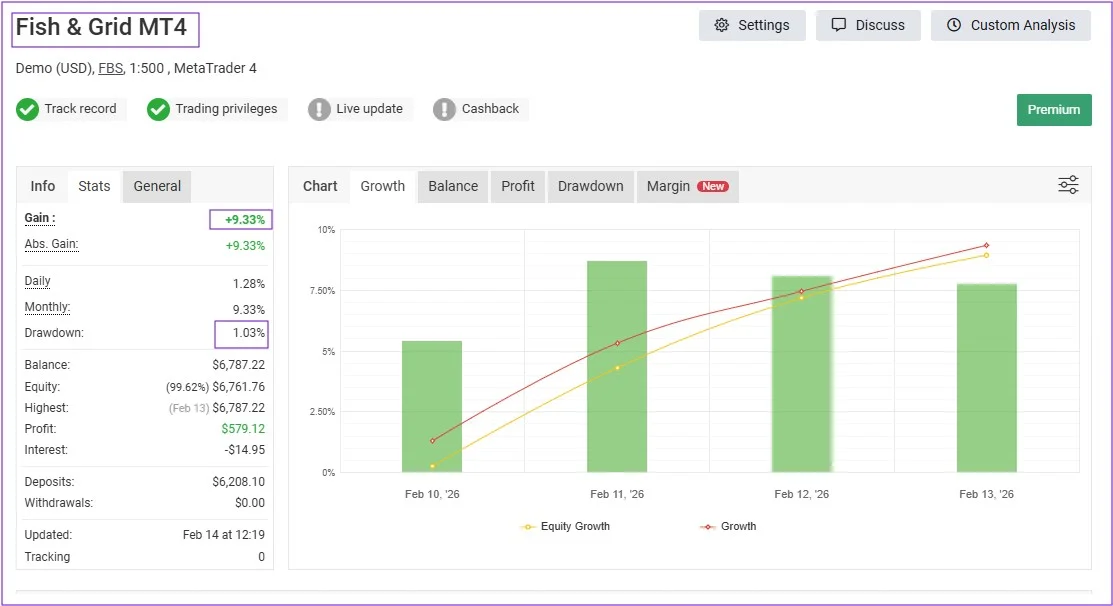The width and height of the screenshot is (1113, 606).
Task: Show the Balance chart tab
Action: click(x=452, y=186)
